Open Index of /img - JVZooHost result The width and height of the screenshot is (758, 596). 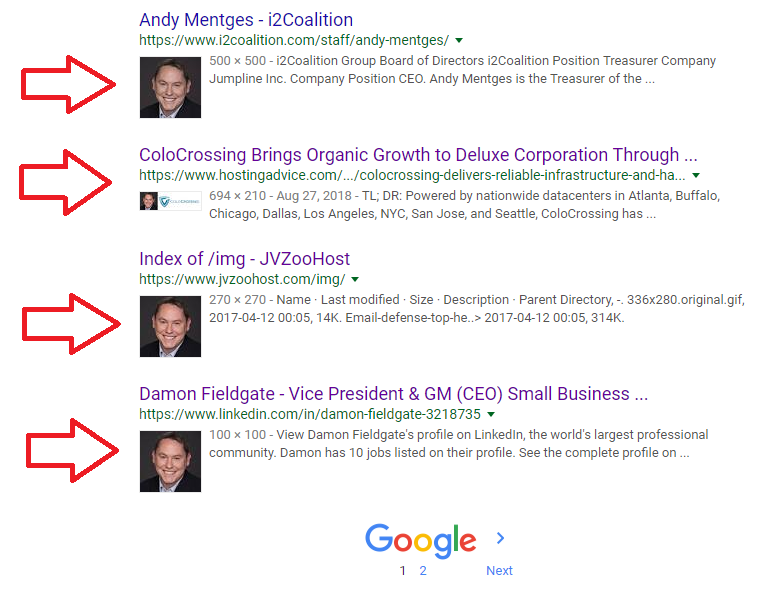coord(244,259)
